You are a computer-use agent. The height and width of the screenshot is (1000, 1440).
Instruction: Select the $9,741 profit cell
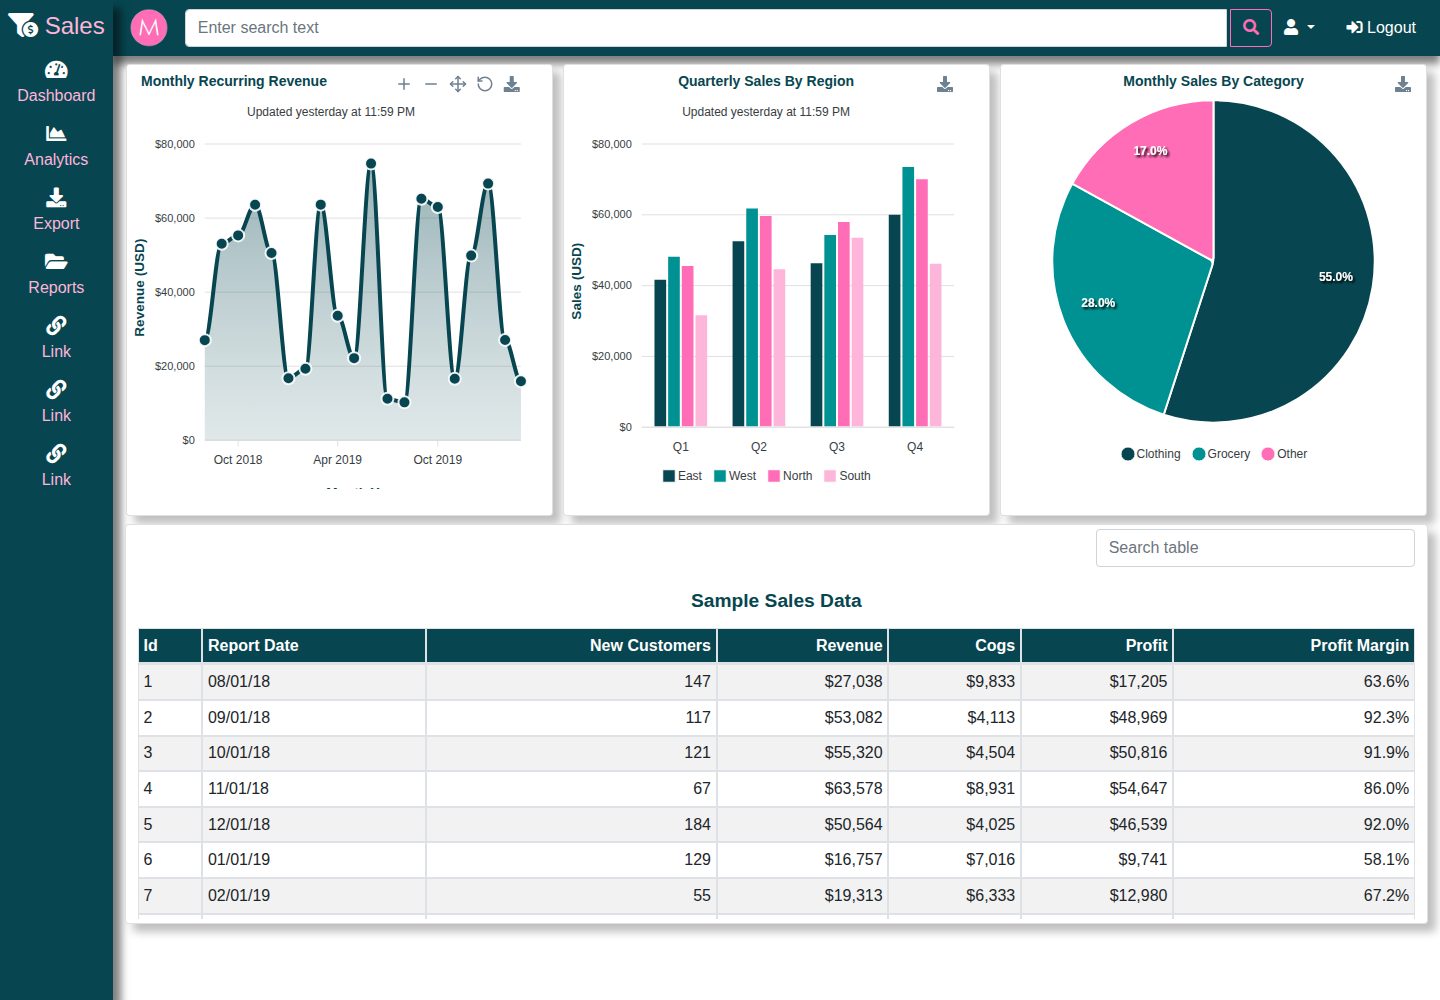click(1097, 860)
